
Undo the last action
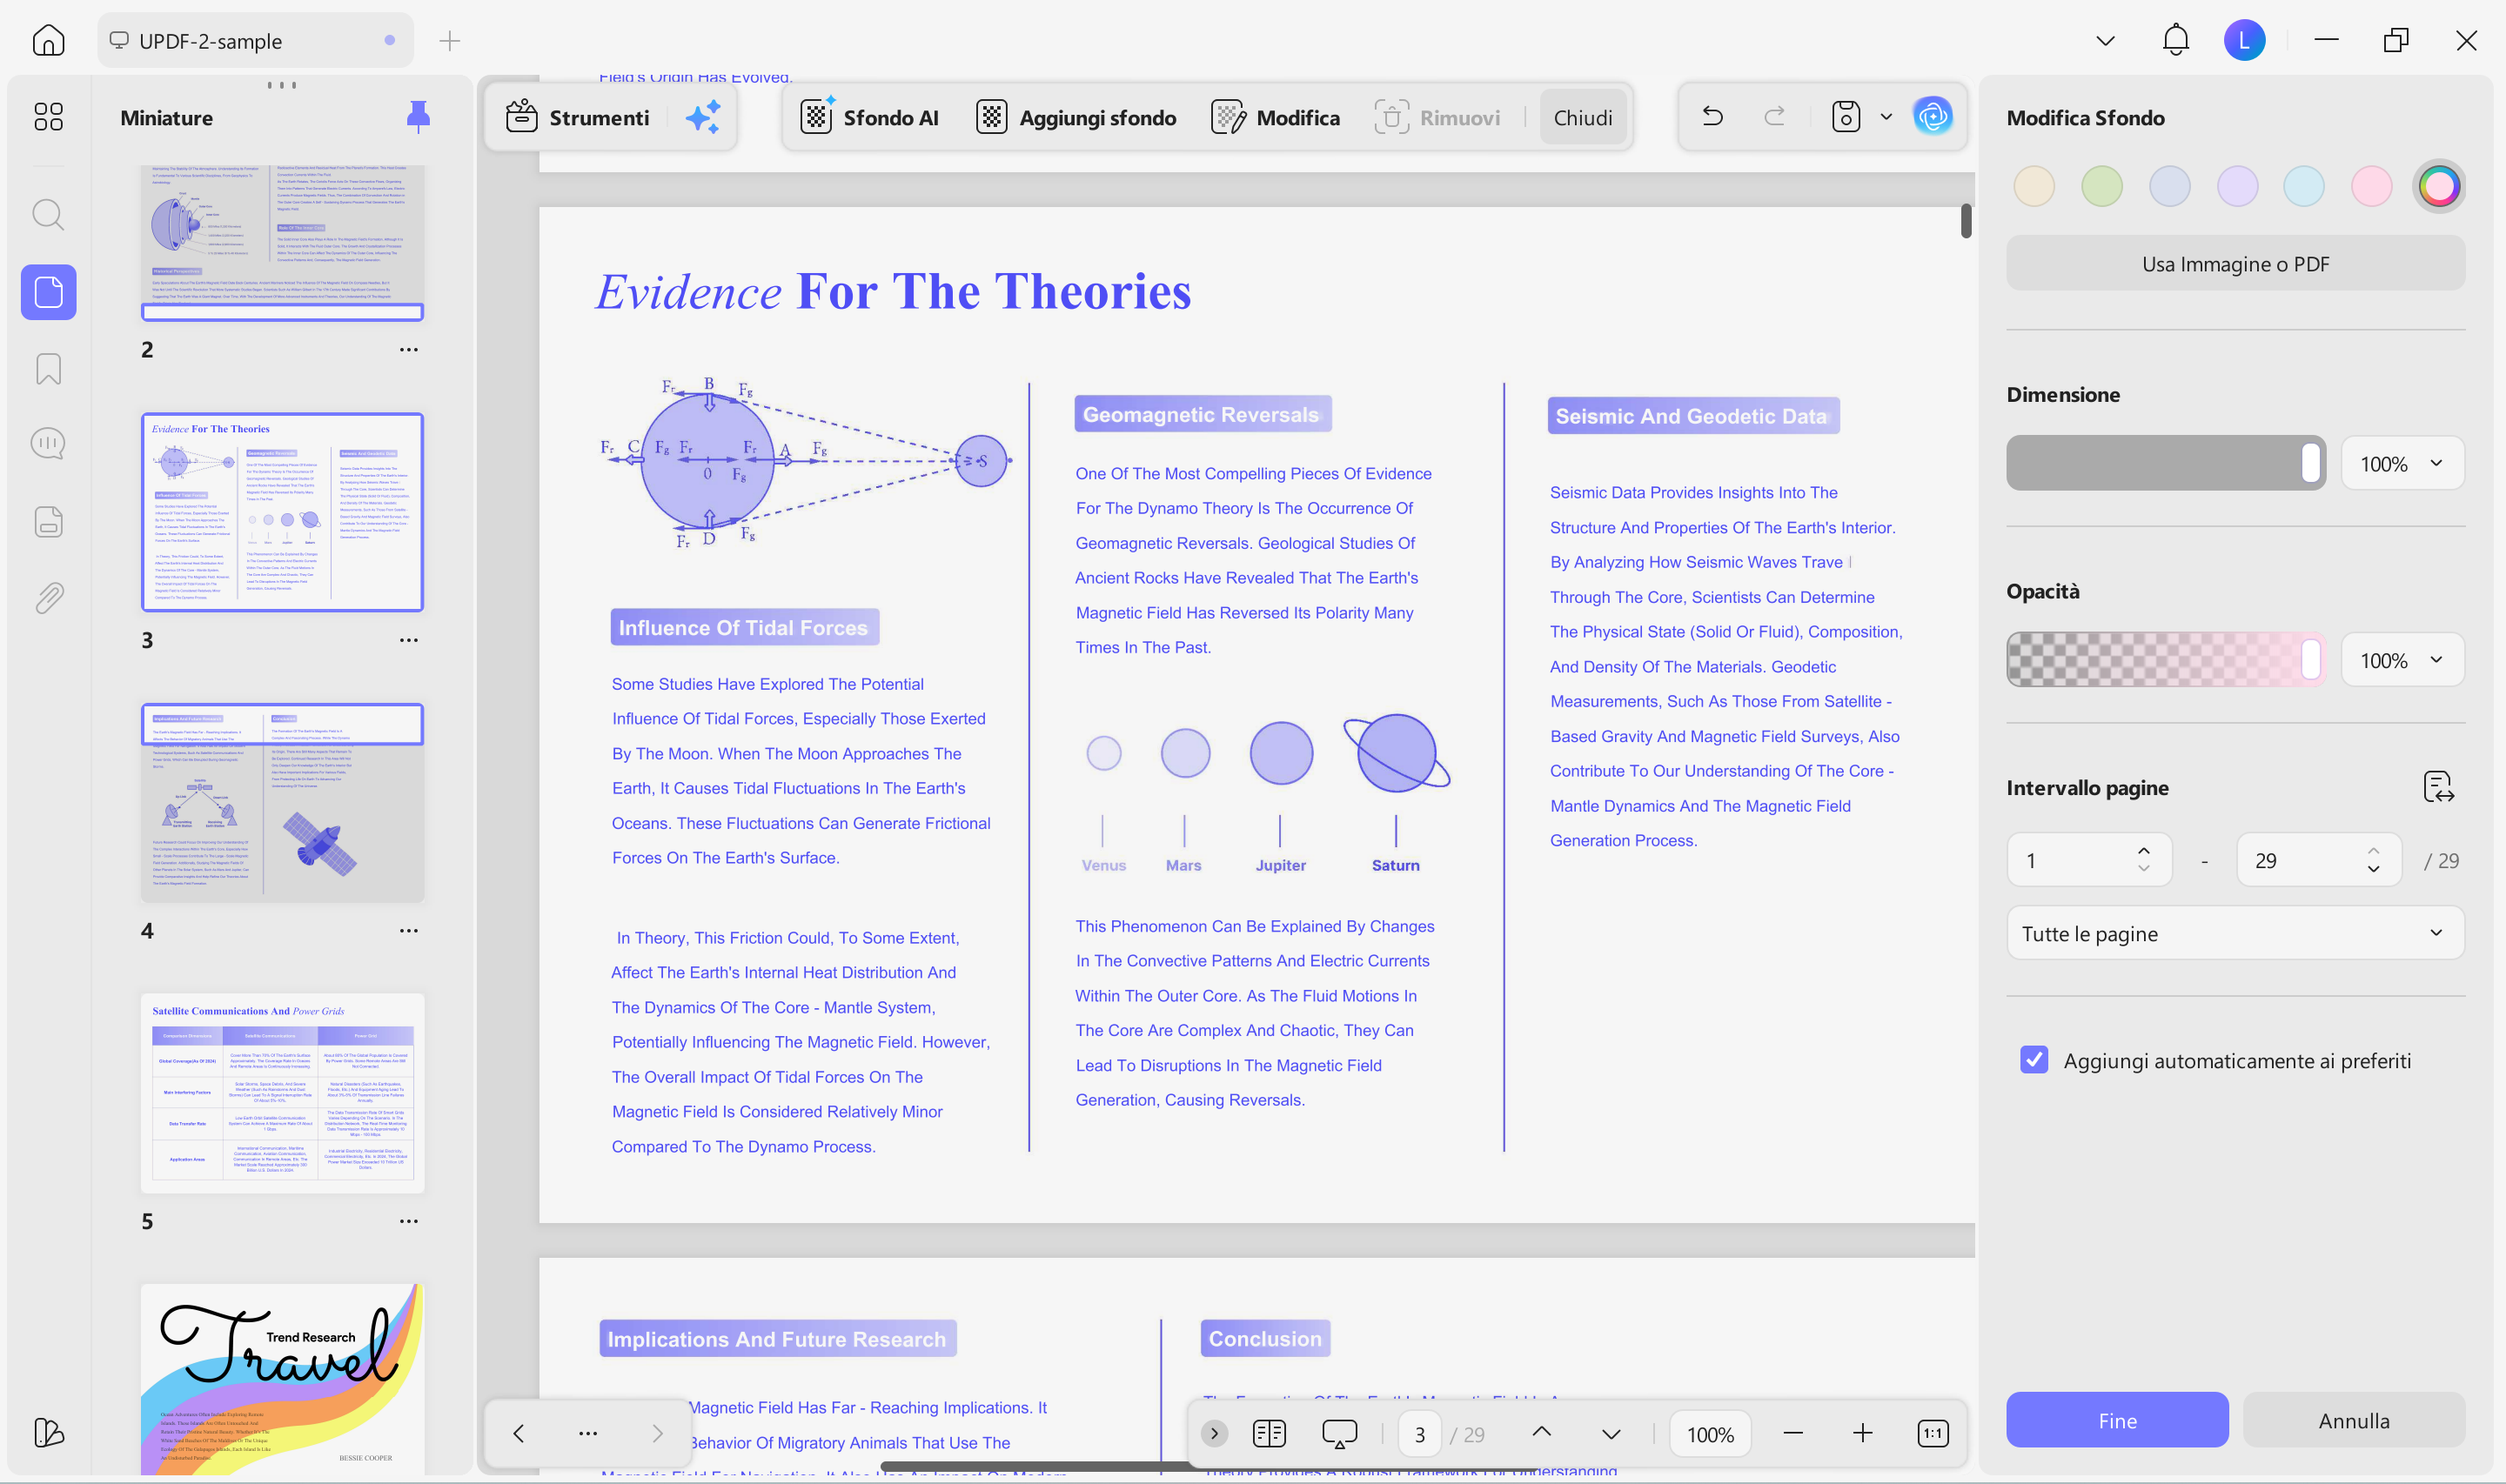[1712, 117]
